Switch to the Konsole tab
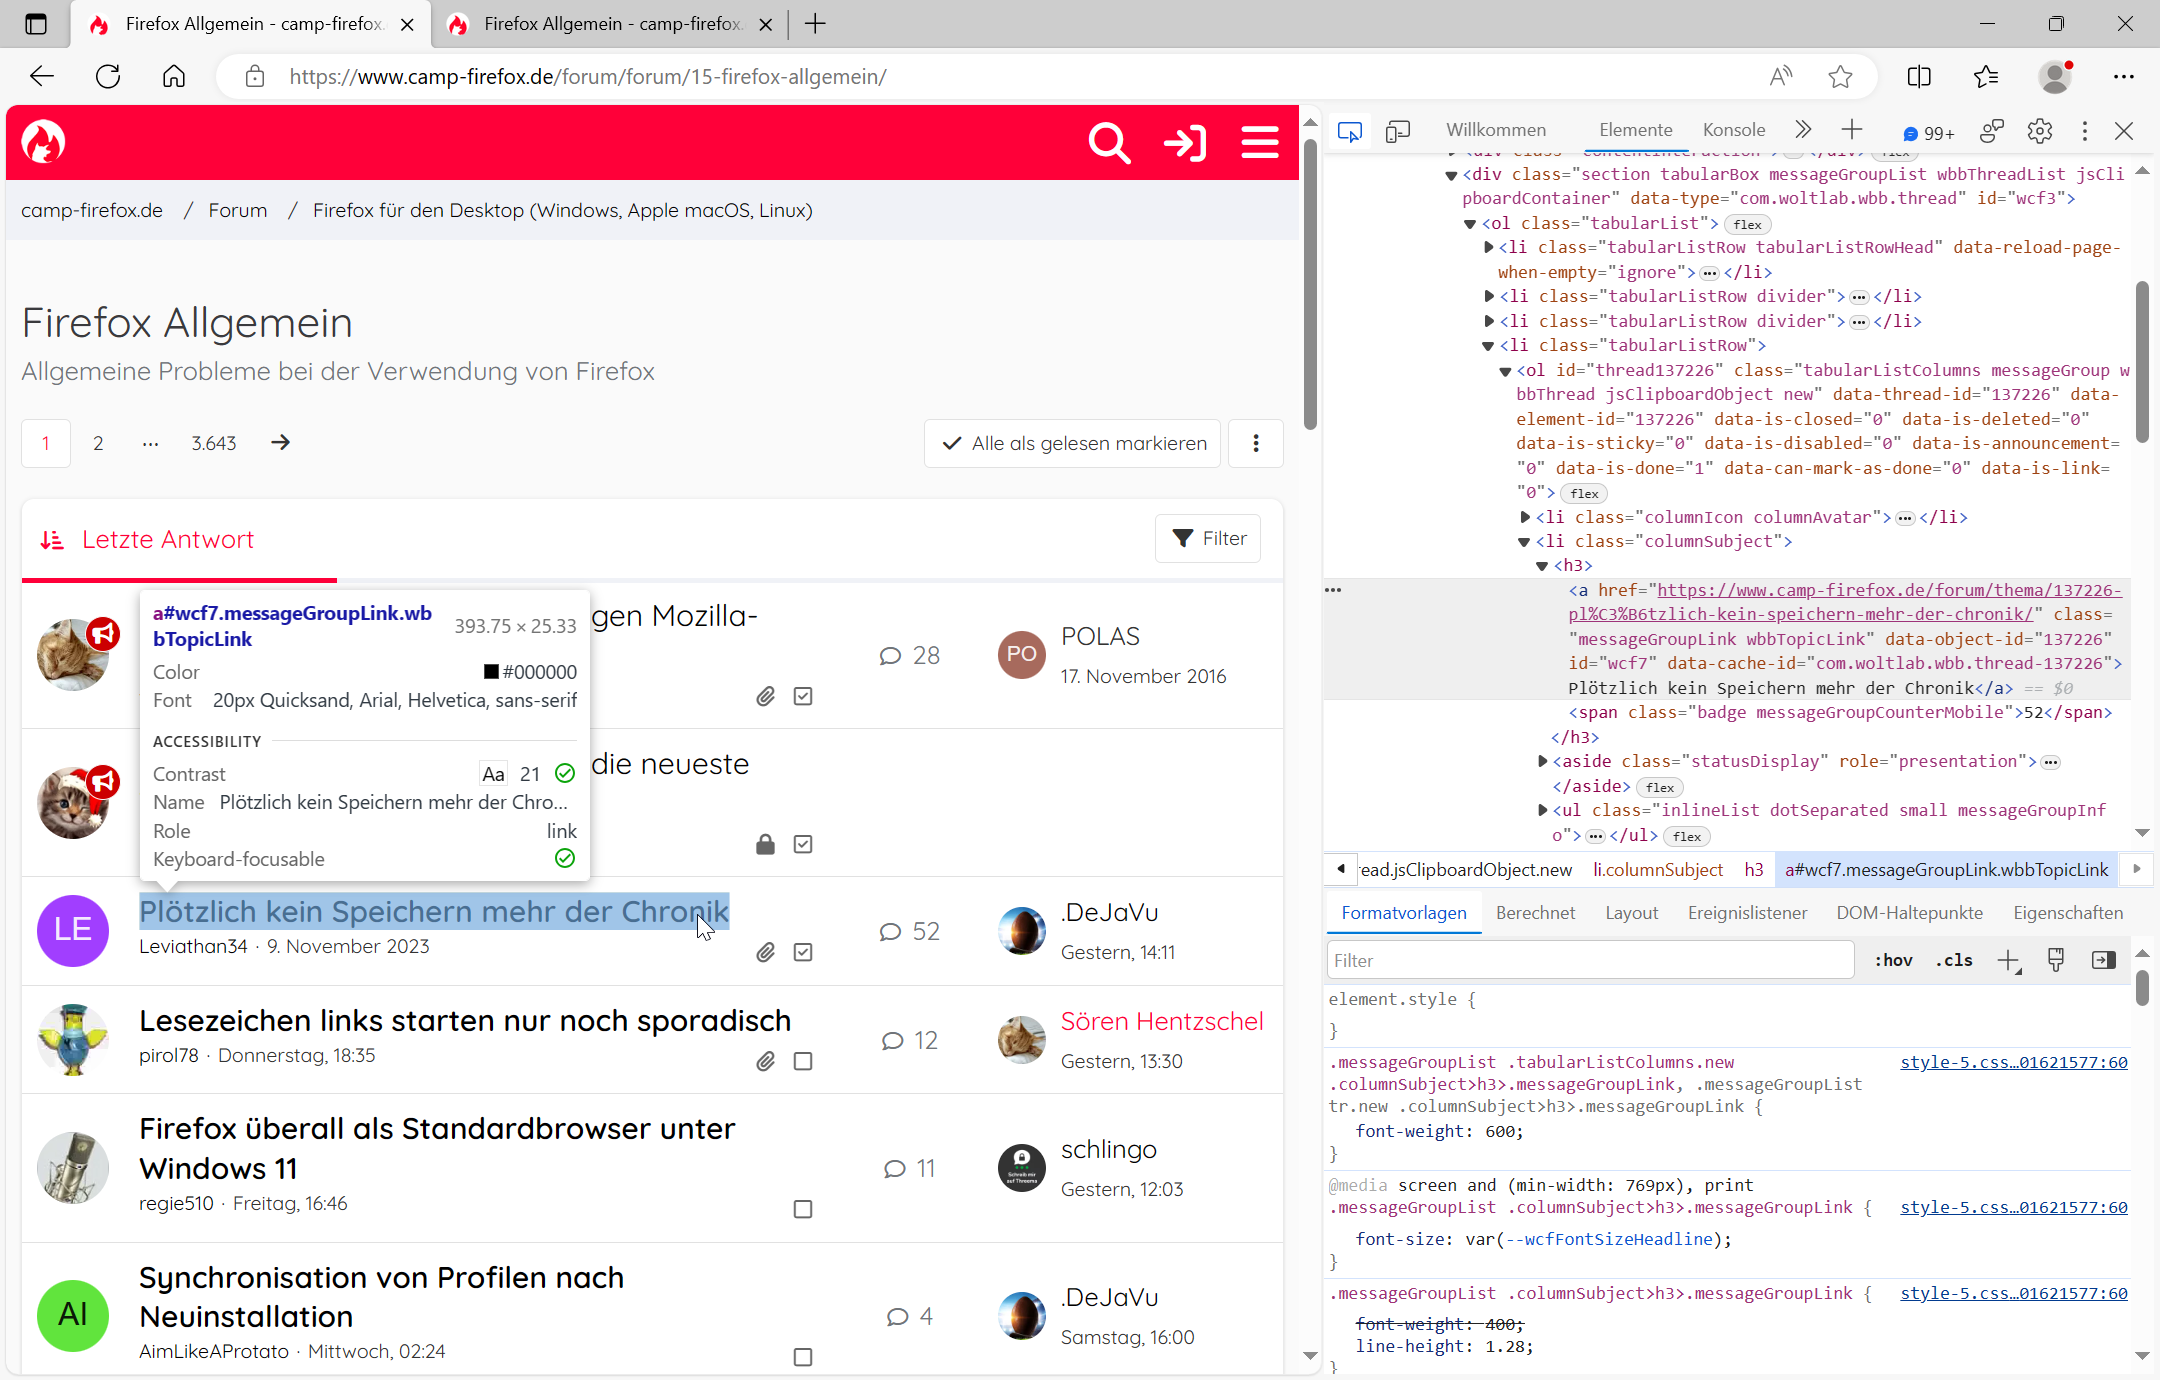The height and width of the screenshot is (1380, 2160). (1733, 130)
